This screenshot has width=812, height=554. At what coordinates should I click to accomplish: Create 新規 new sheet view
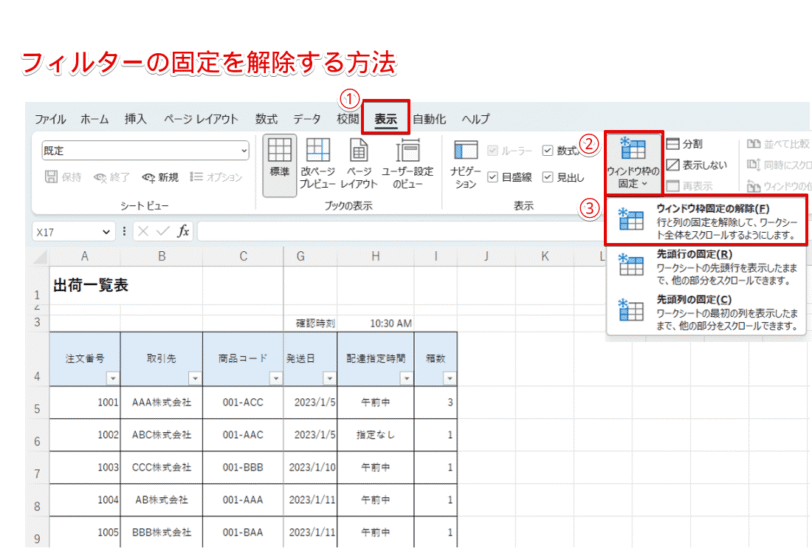pos(160,177)
